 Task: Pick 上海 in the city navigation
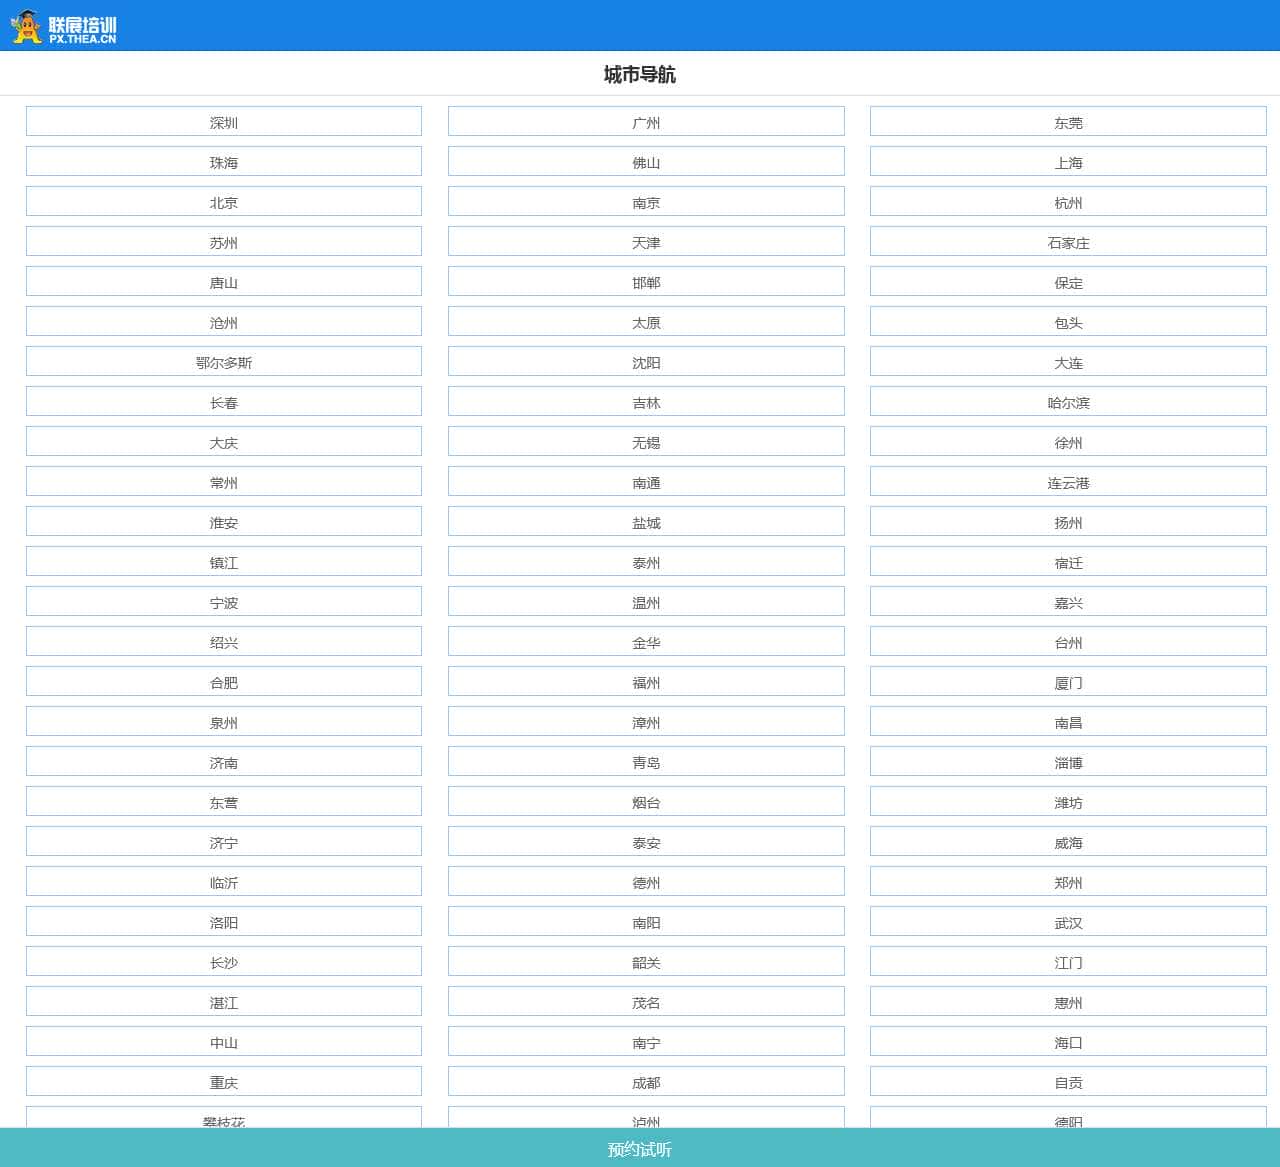click(1068, 162)
